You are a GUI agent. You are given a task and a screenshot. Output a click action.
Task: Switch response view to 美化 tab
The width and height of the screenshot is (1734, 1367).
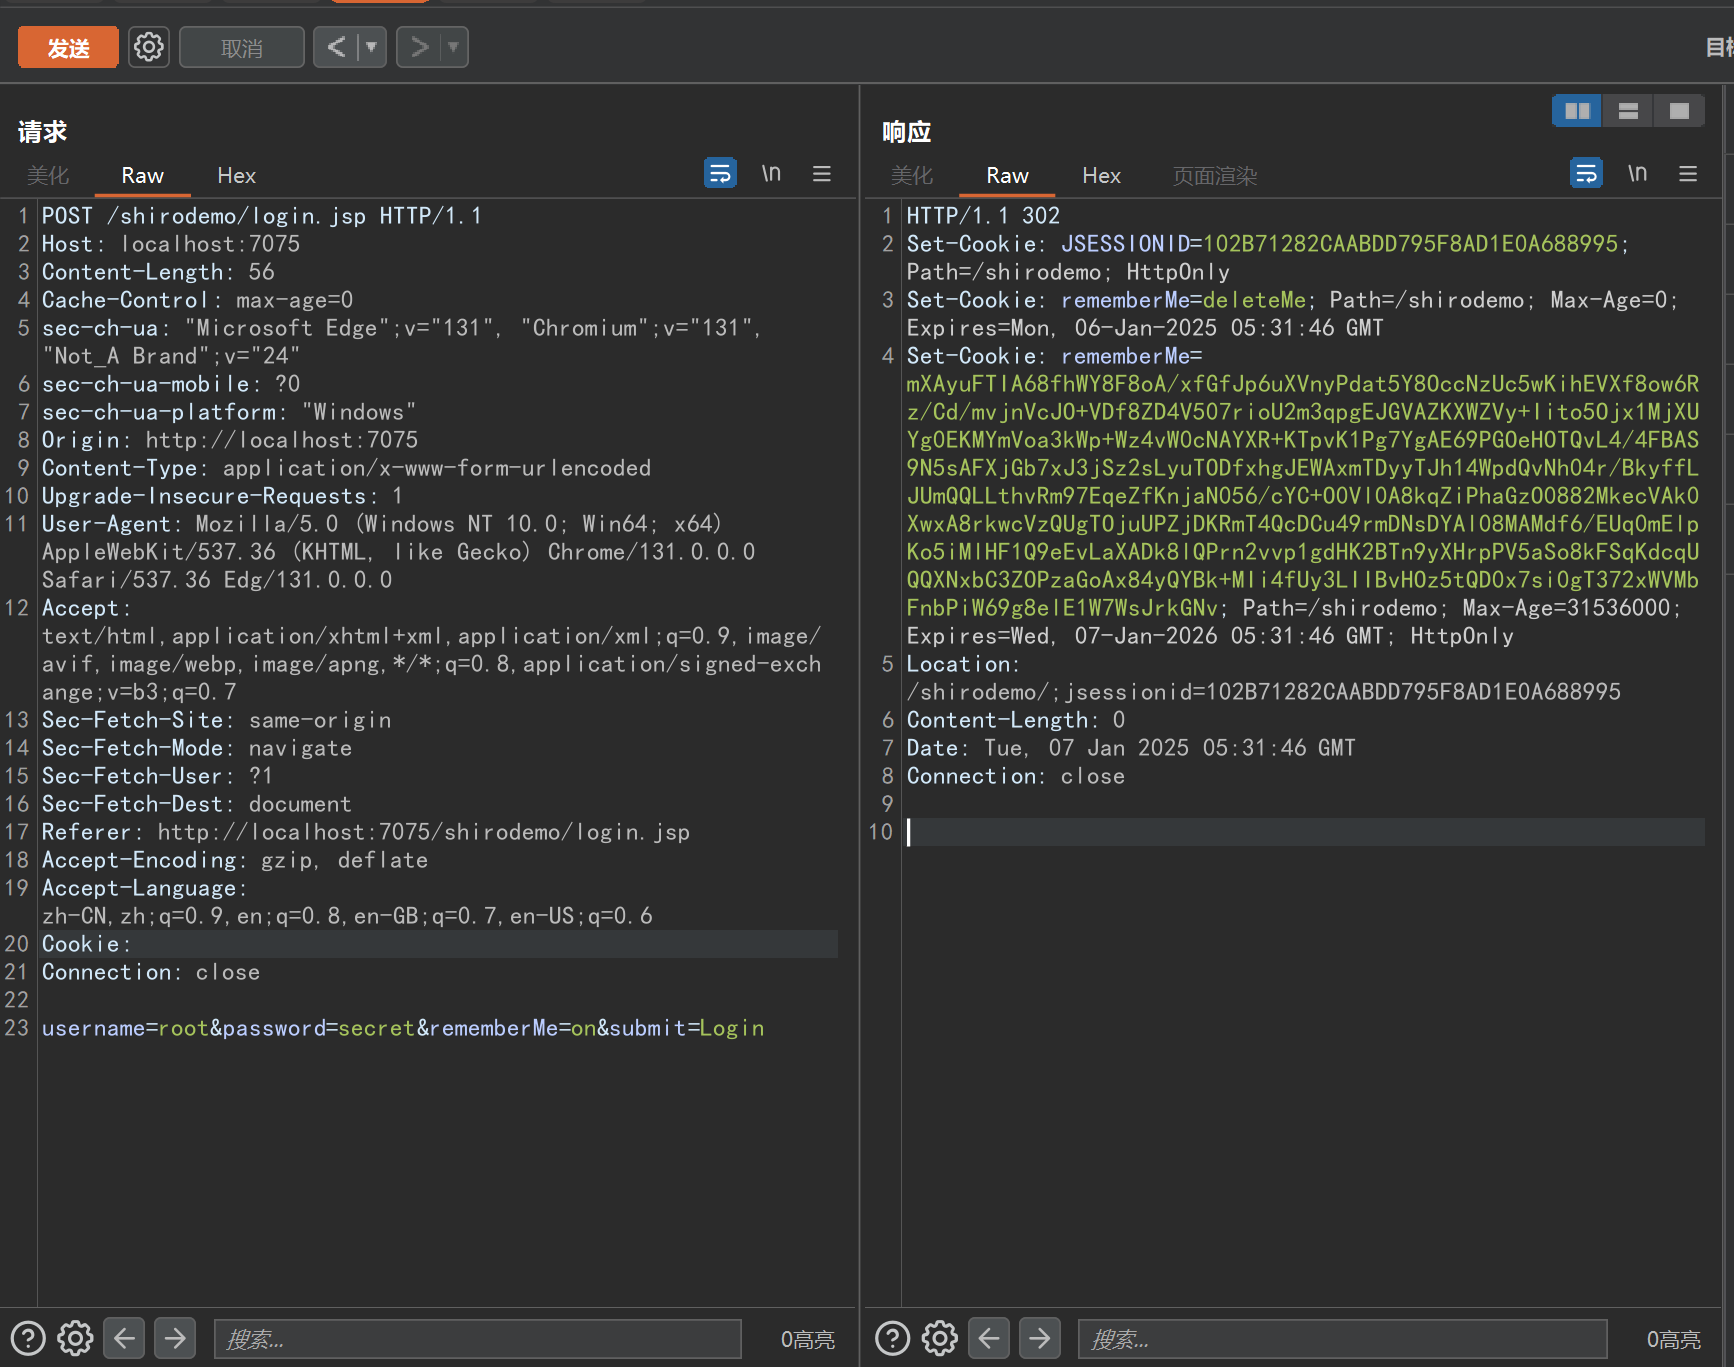point(911,175)
